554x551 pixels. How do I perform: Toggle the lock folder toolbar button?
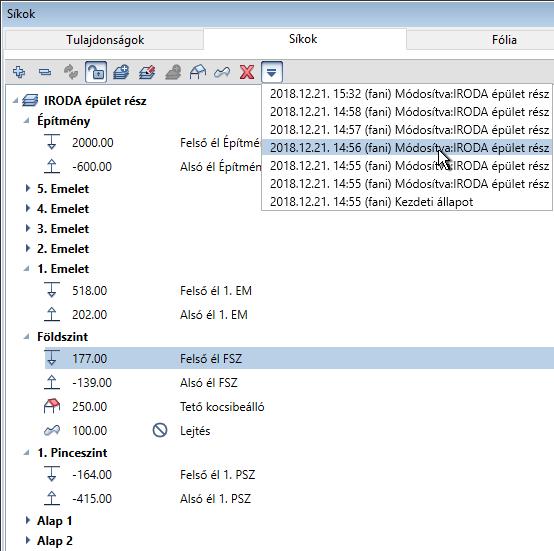pos(96,72)
